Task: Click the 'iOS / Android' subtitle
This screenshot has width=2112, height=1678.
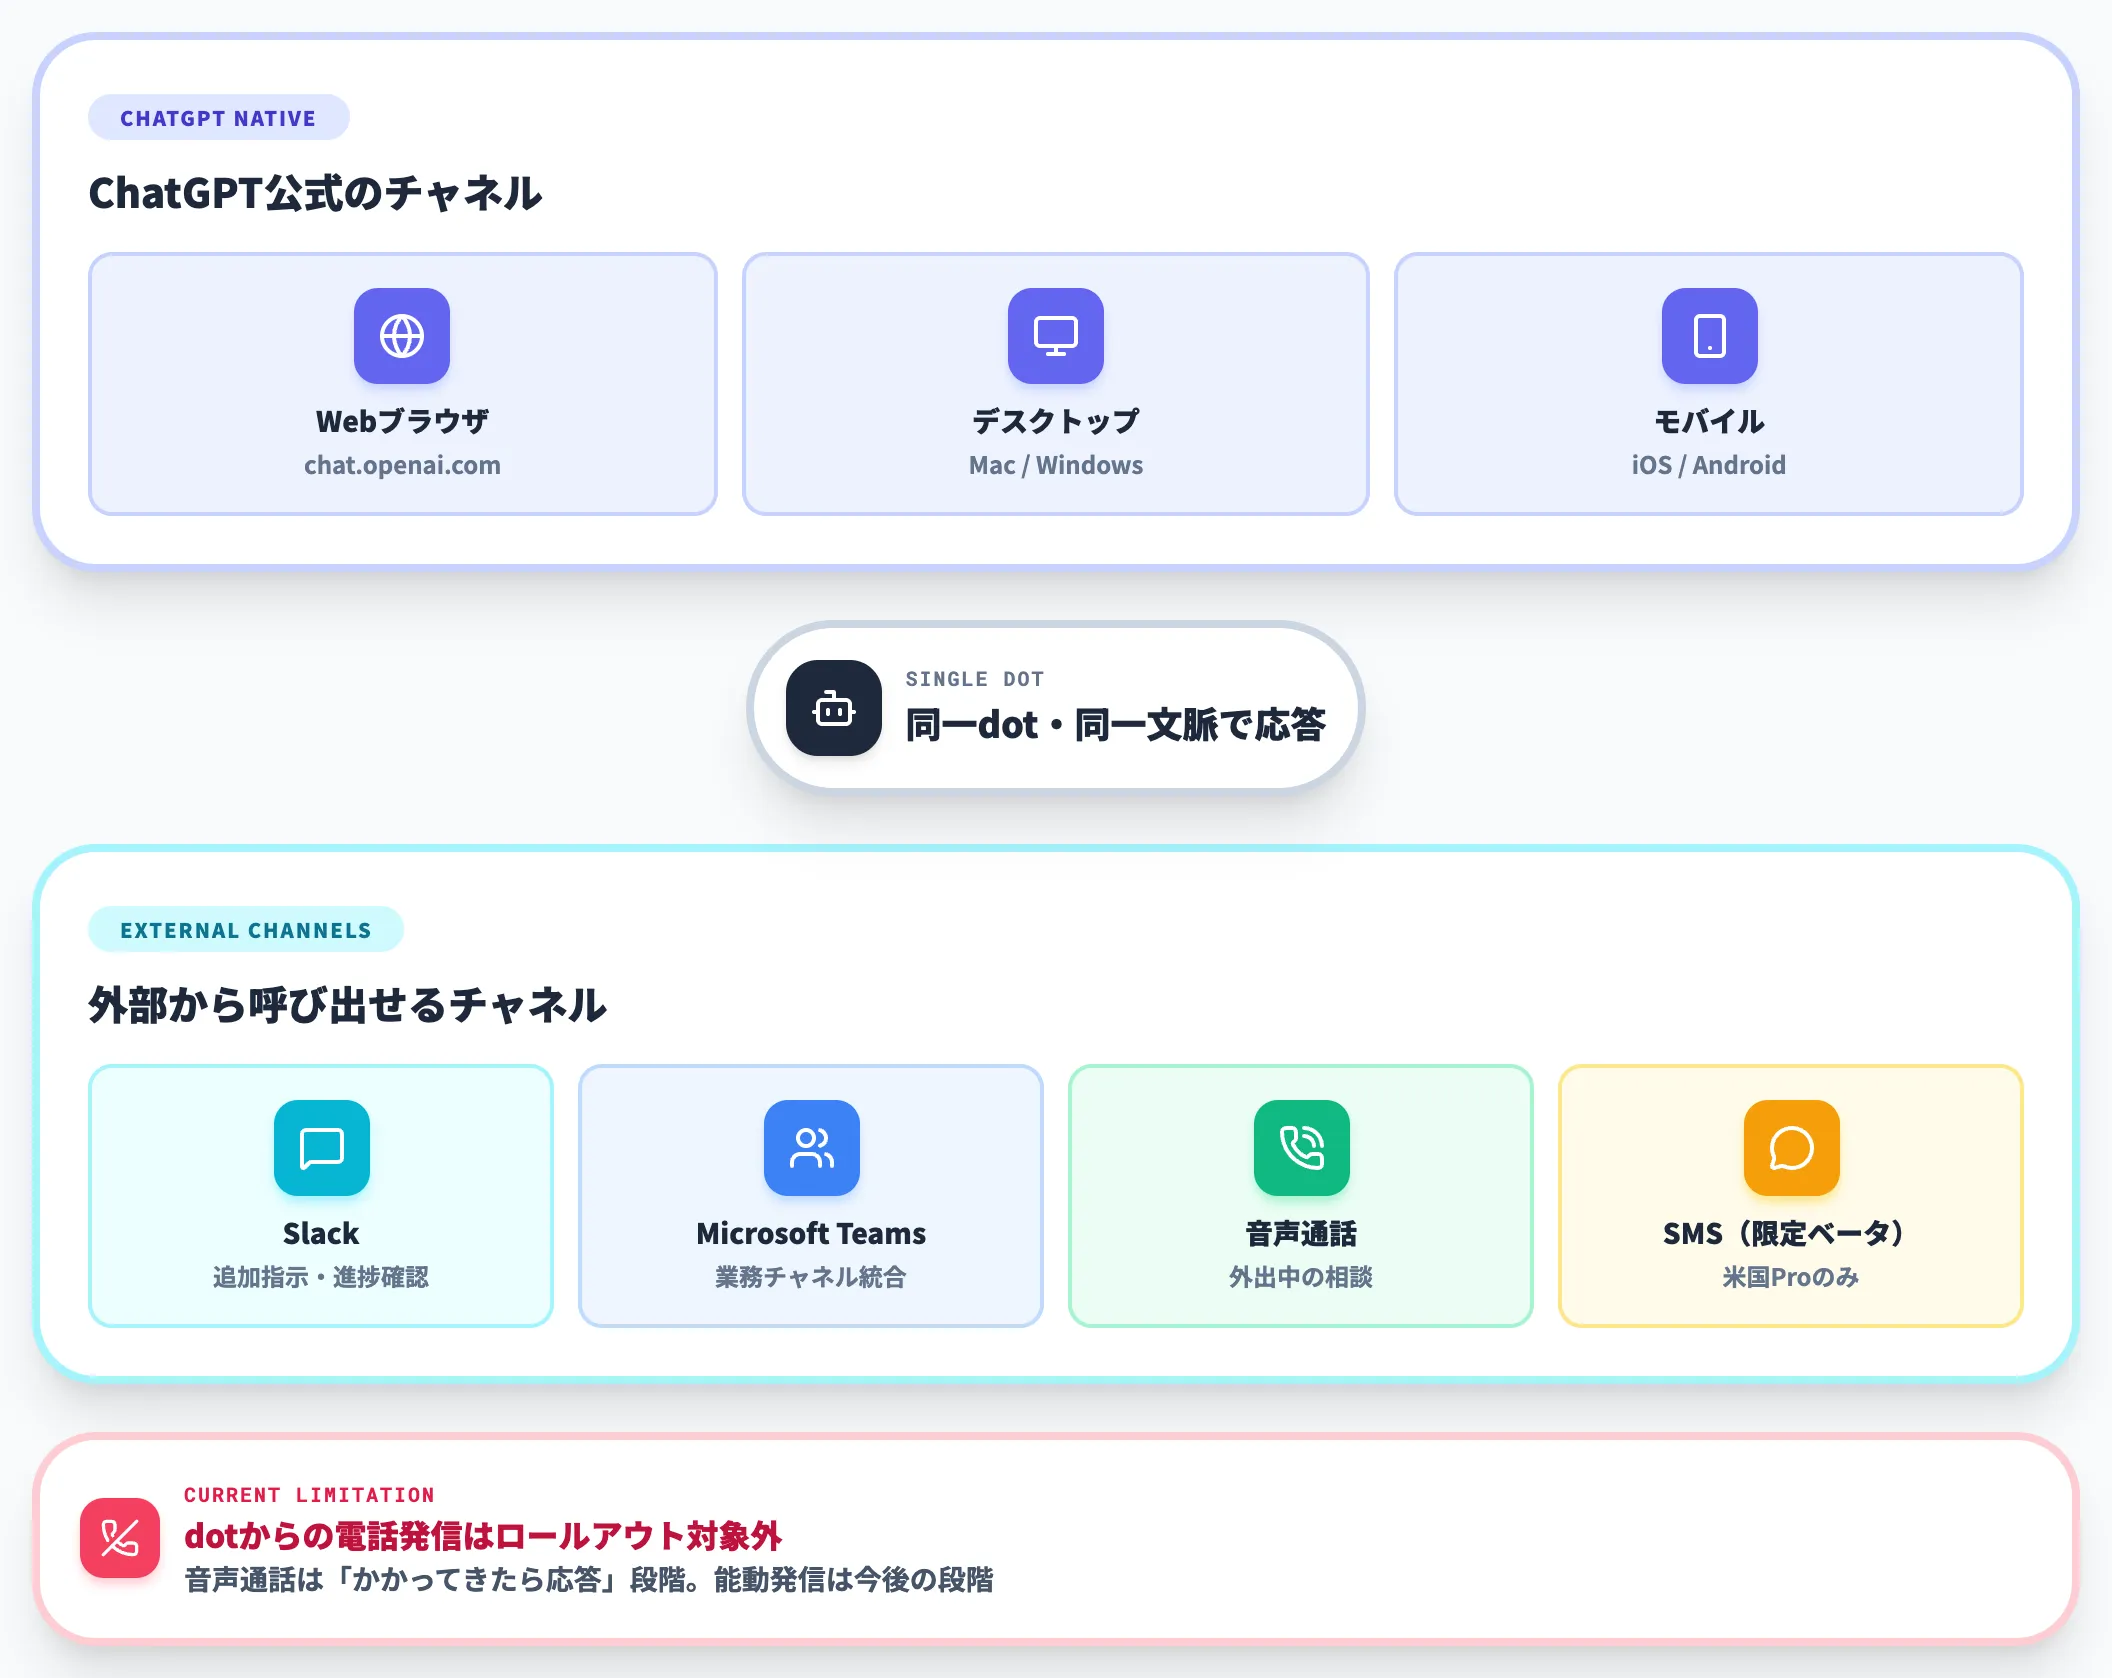Action: [x=1709, y=465]
